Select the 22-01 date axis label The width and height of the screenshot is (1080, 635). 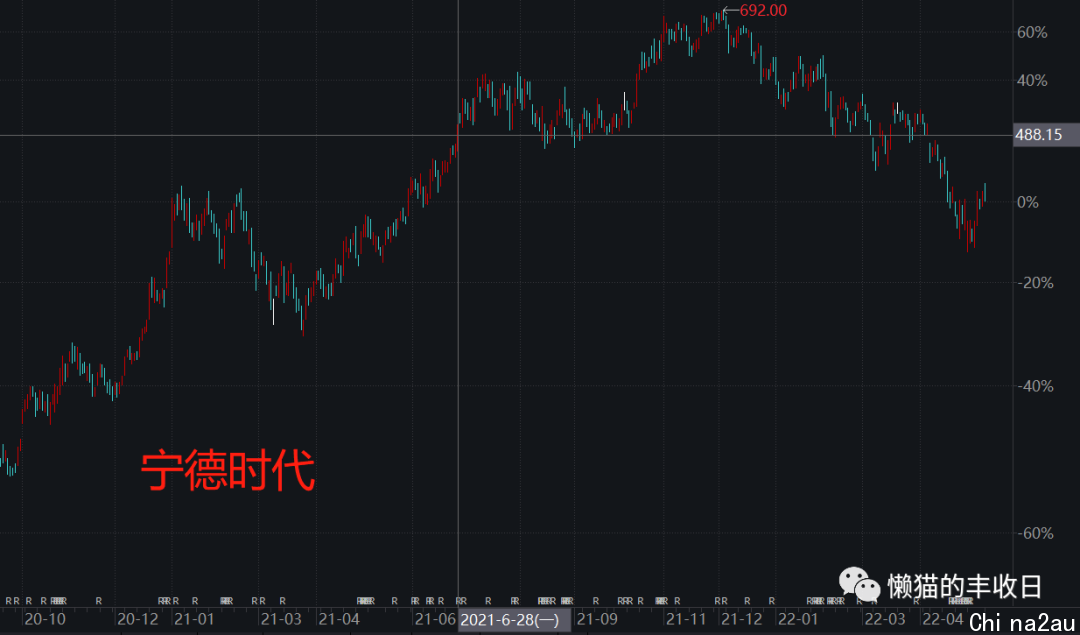click(797, 618)
